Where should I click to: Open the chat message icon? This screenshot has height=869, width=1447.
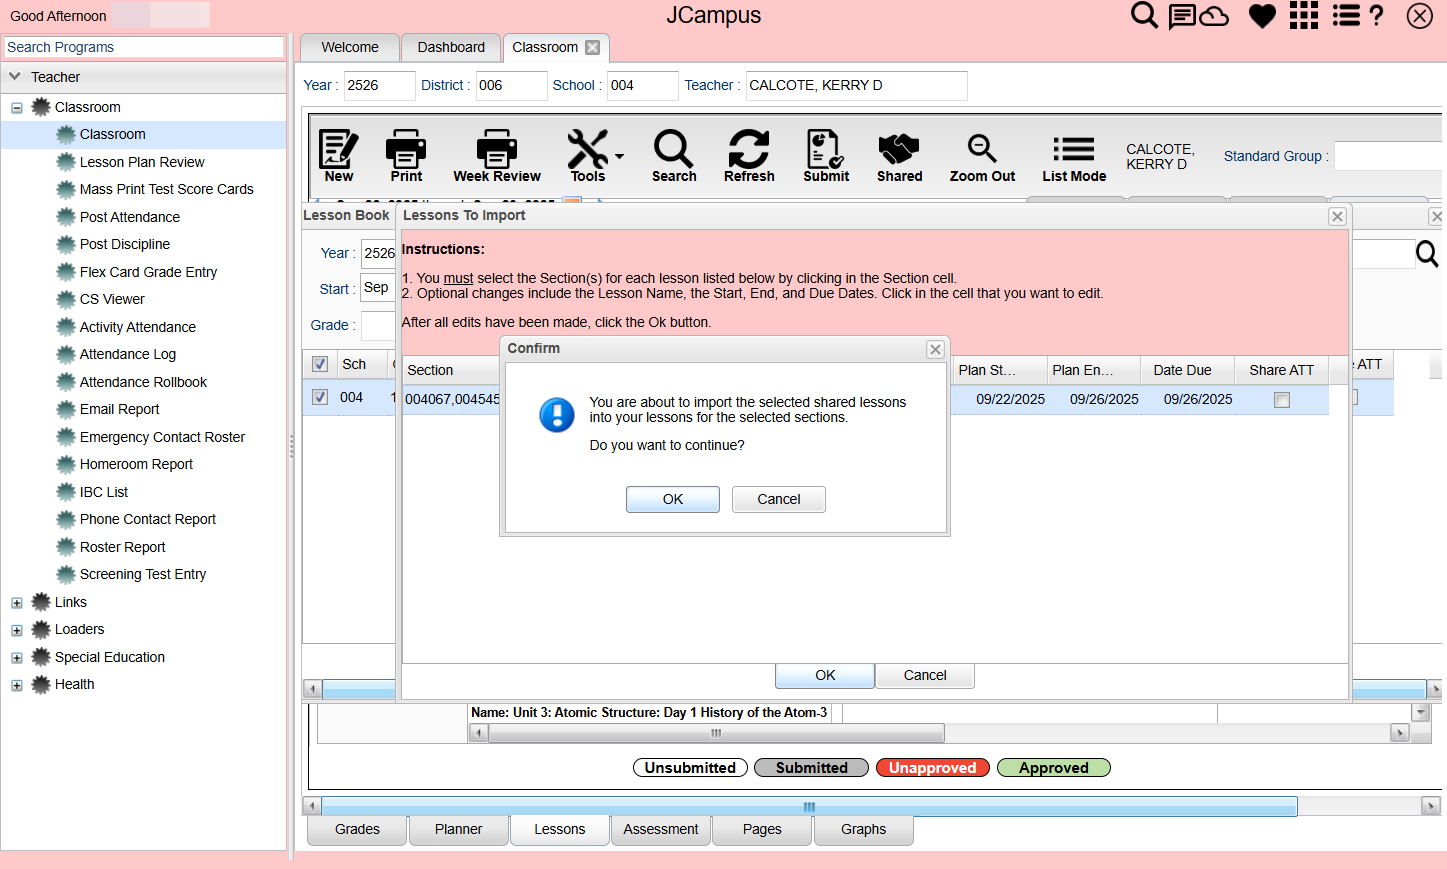[1182, 16]
